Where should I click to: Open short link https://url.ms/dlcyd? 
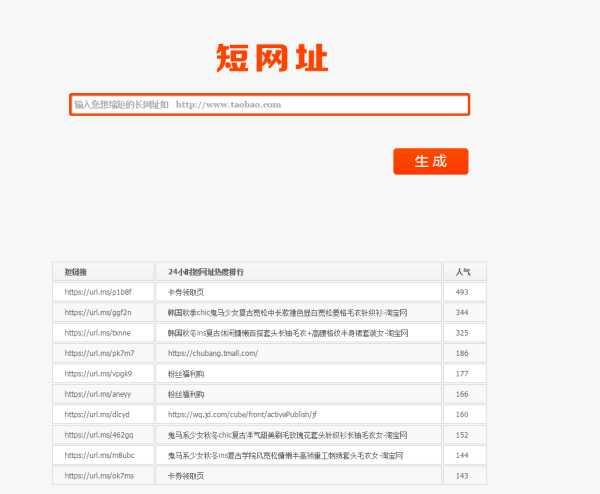pos(97,414)
